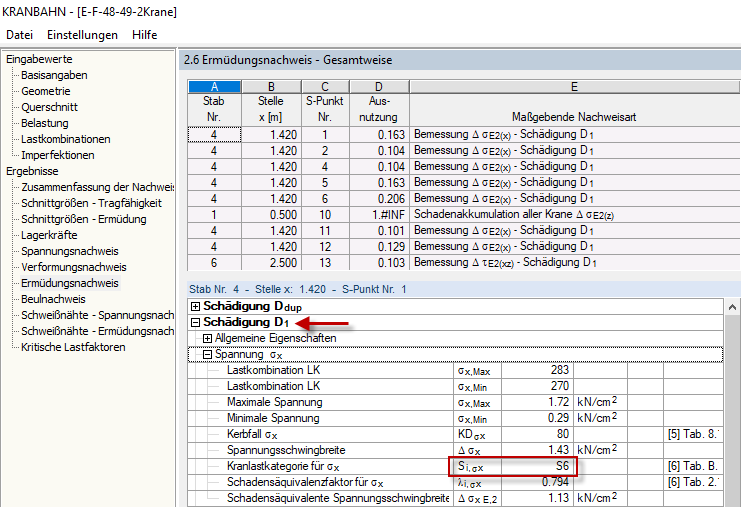Screen dimensions: 741x507
Task: Click Stelle value 2.500 cell
Action: (x=271, y=263)
